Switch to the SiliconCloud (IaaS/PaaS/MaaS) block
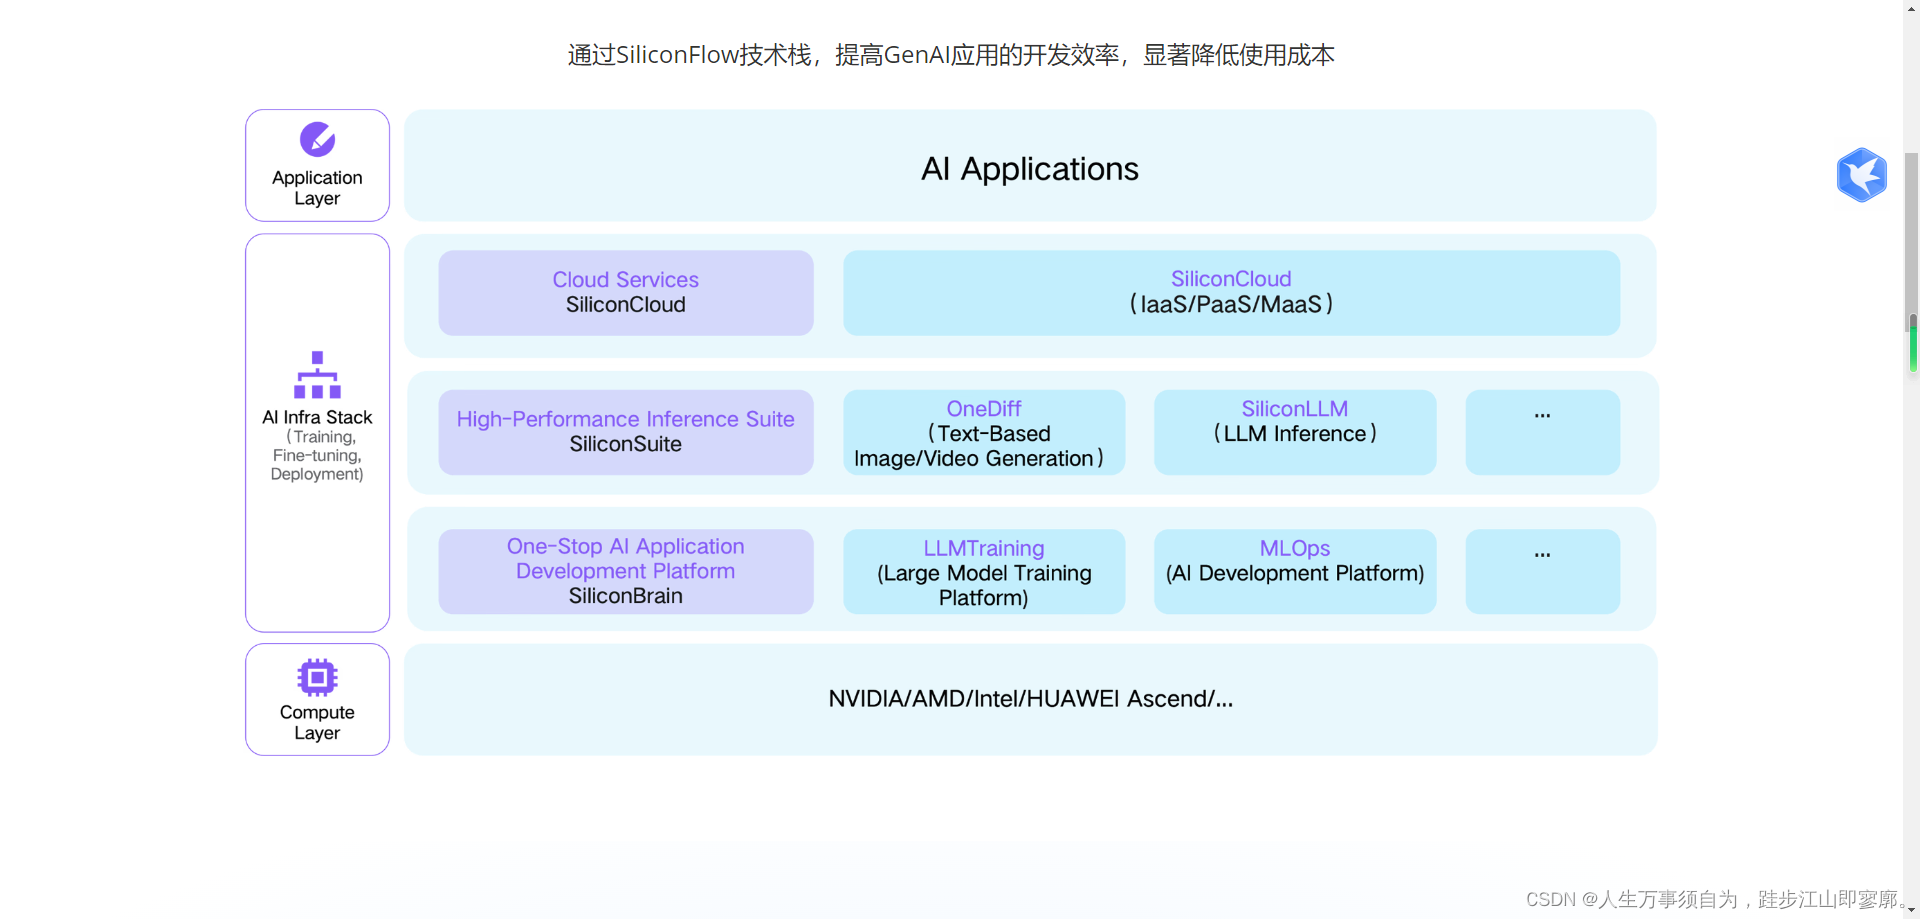The image size is (1920, 919). pos(1232,292)
